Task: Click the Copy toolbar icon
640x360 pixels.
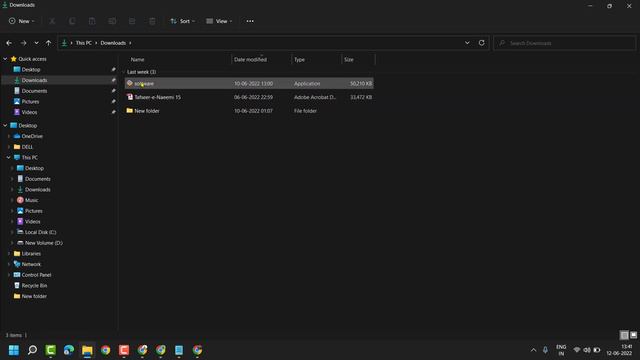Action: 72,21
